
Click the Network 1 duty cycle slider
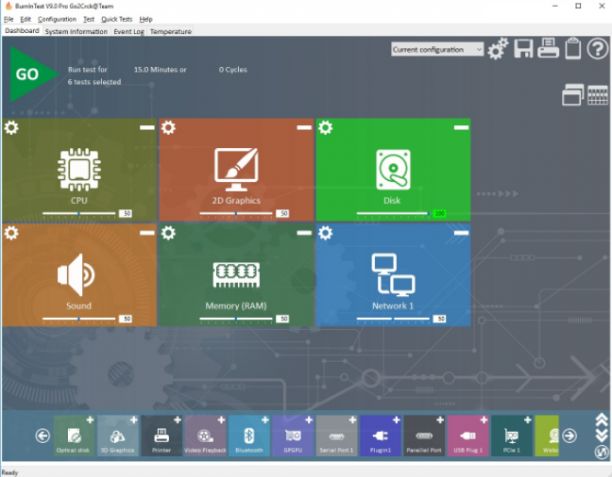[393, 319]
